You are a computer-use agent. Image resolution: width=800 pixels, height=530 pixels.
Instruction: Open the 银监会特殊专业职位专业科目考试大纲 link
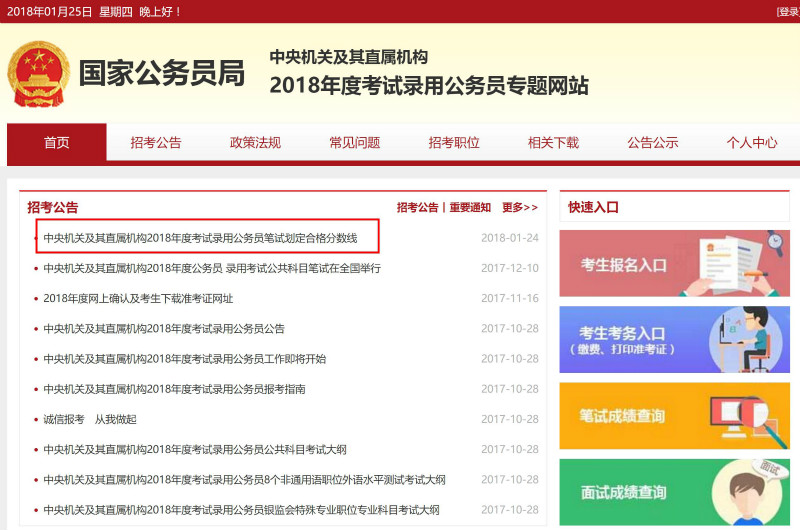coord(241,510)
